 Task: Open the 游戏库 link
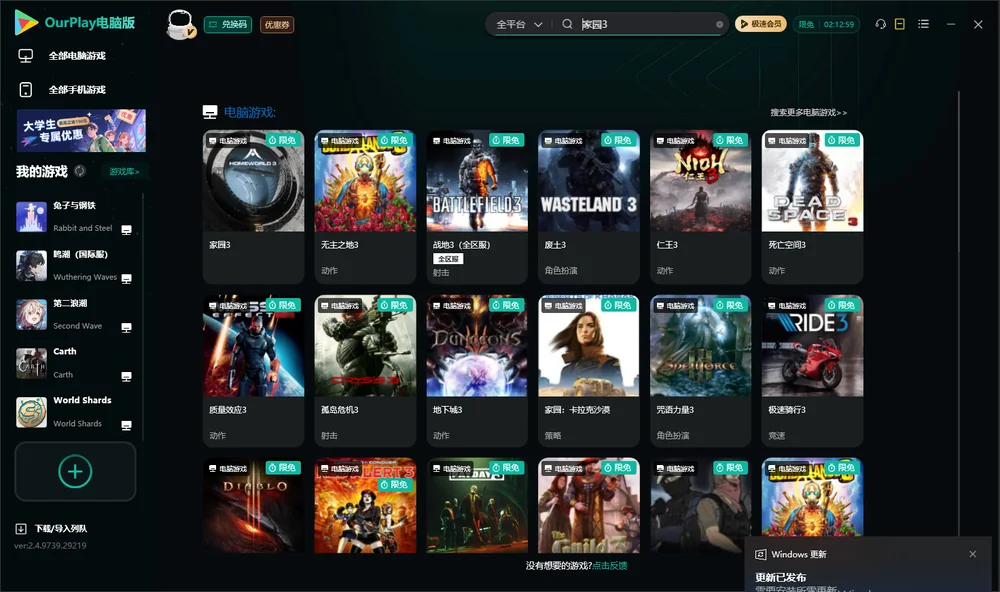coord(124,171)
